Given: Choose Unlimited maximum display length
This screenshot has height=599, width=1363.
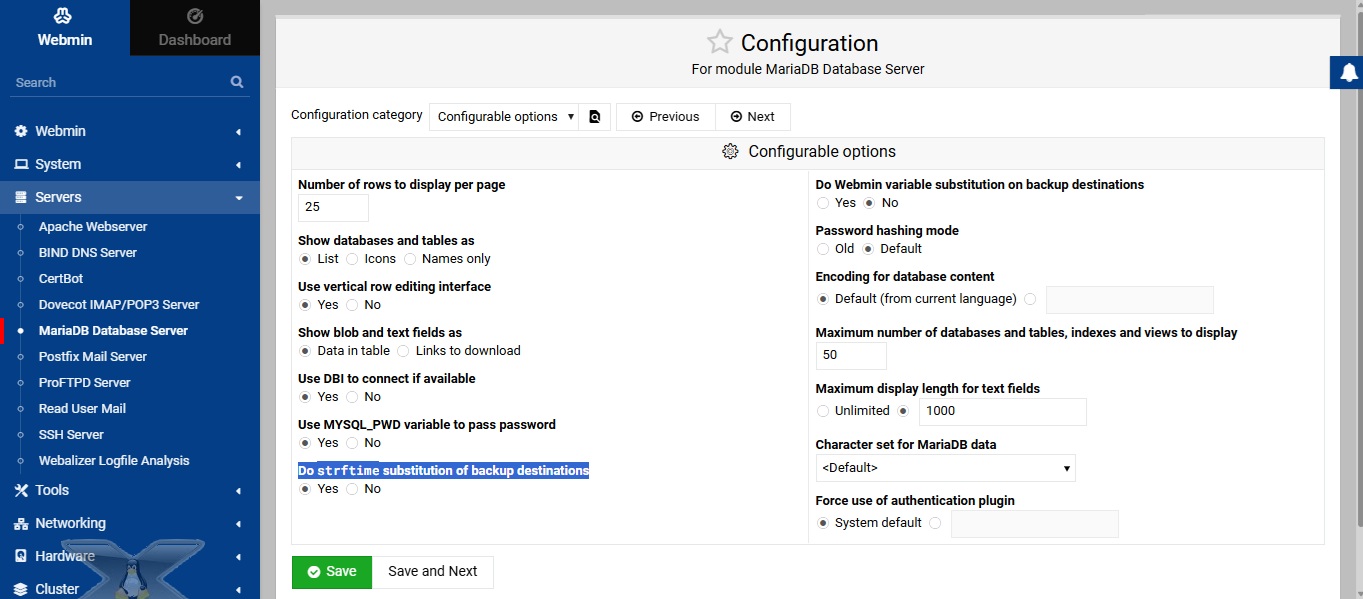Looking at the screenshot, I should point(823,411).
